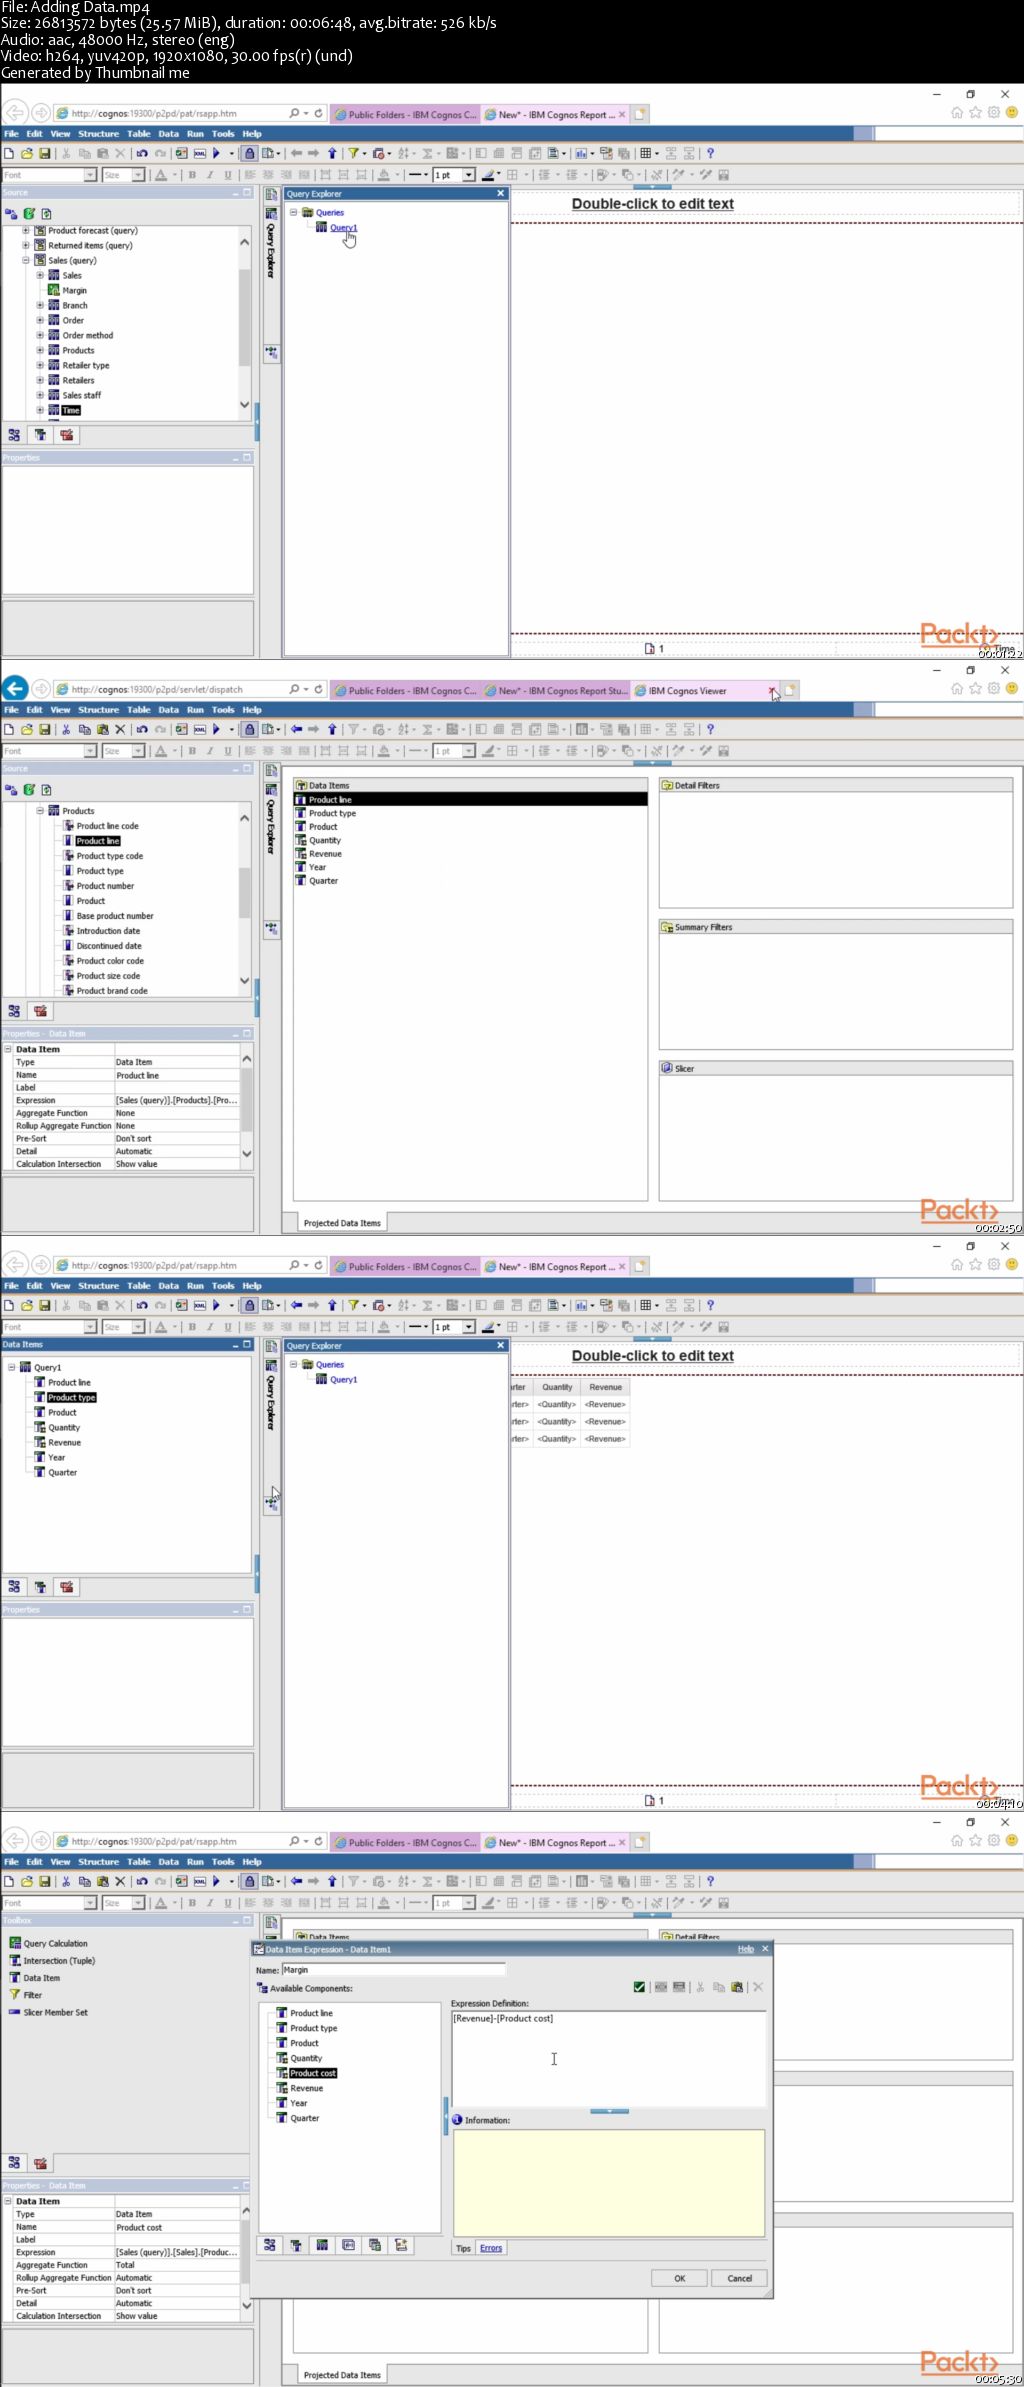Screen dimensions: 1024x2387
Task: Click inside the Expression Definition text box
Action: tap(609, 2059)
